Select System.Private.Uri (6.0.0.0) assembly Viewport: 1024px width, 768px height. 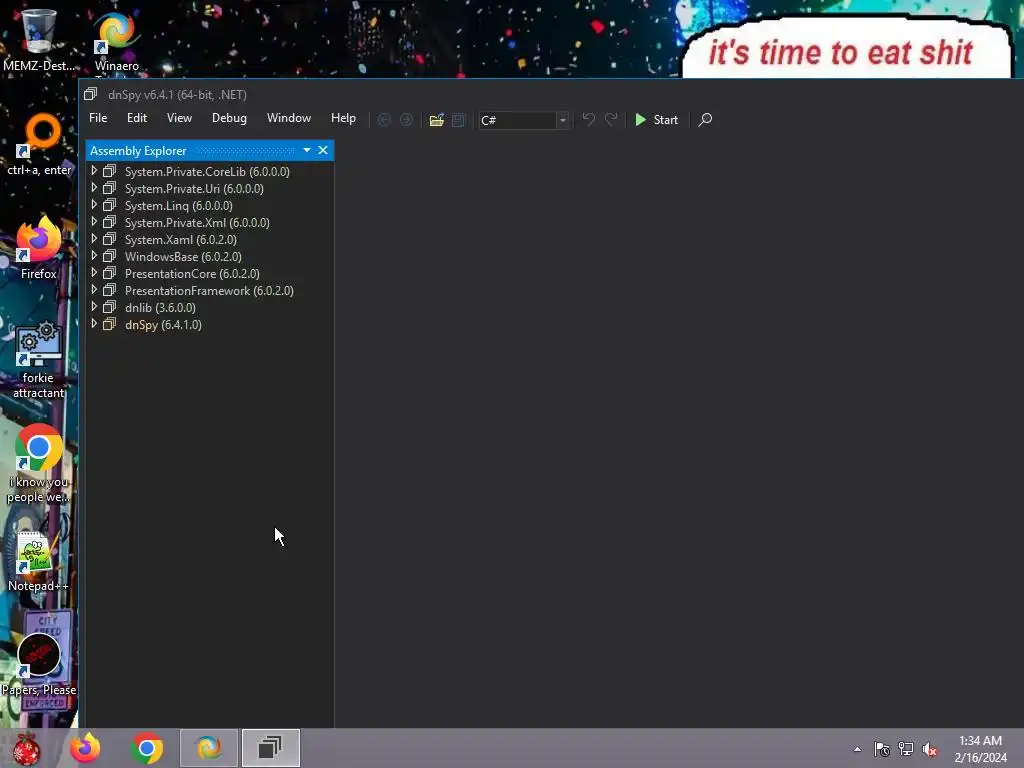tap(194, 189)
